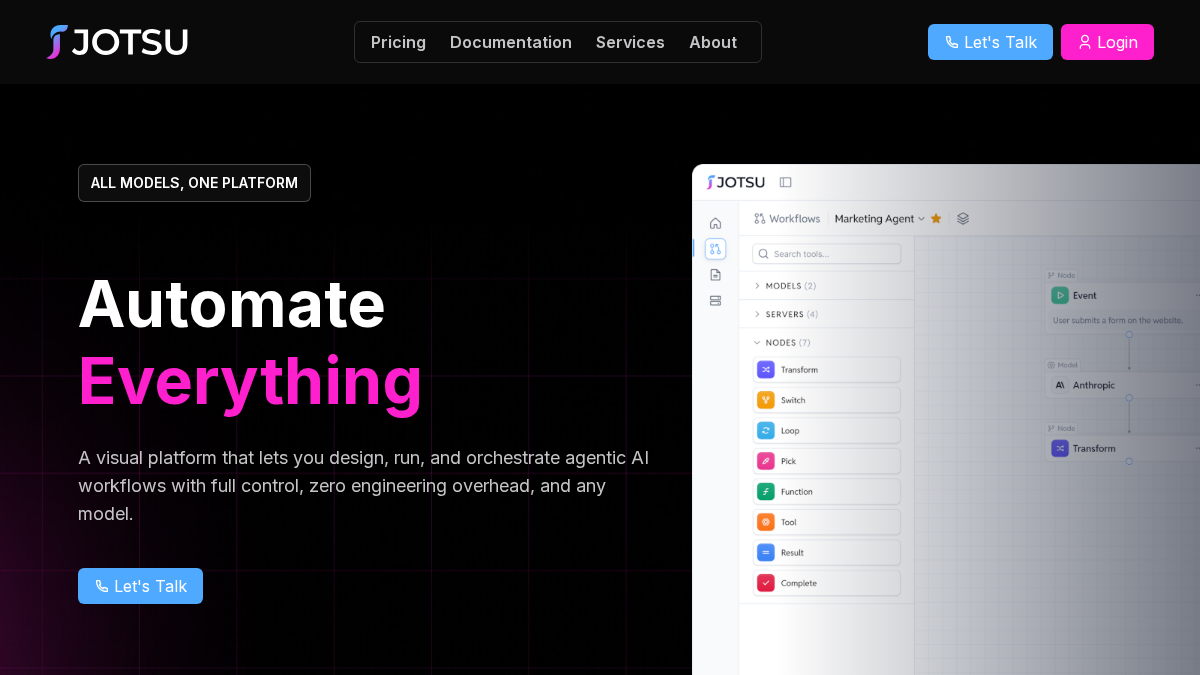Click into the Search tools field
Screen dimensions: 1200x675
click(x=827, y=254)
